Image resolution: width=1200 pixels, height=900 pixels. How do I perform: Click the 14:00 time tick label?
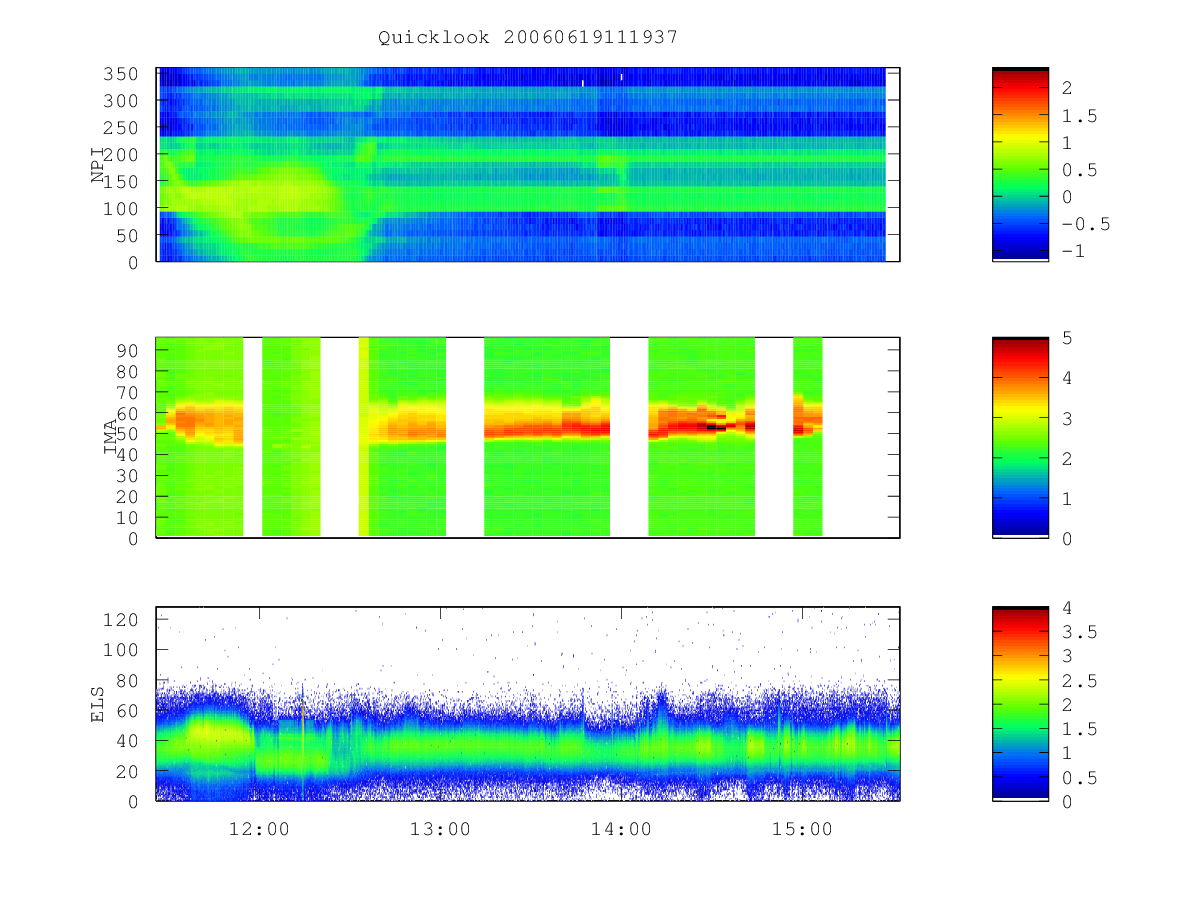click(621, 829)
